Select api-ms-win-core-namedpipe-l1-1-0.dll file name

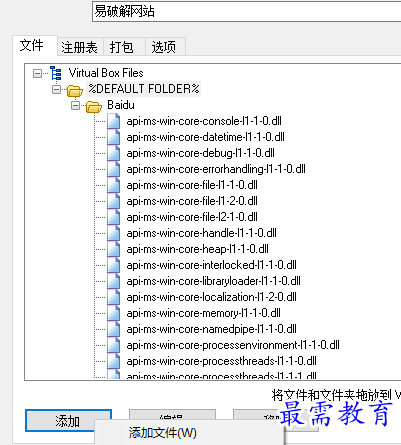click(x=212, y=329)
